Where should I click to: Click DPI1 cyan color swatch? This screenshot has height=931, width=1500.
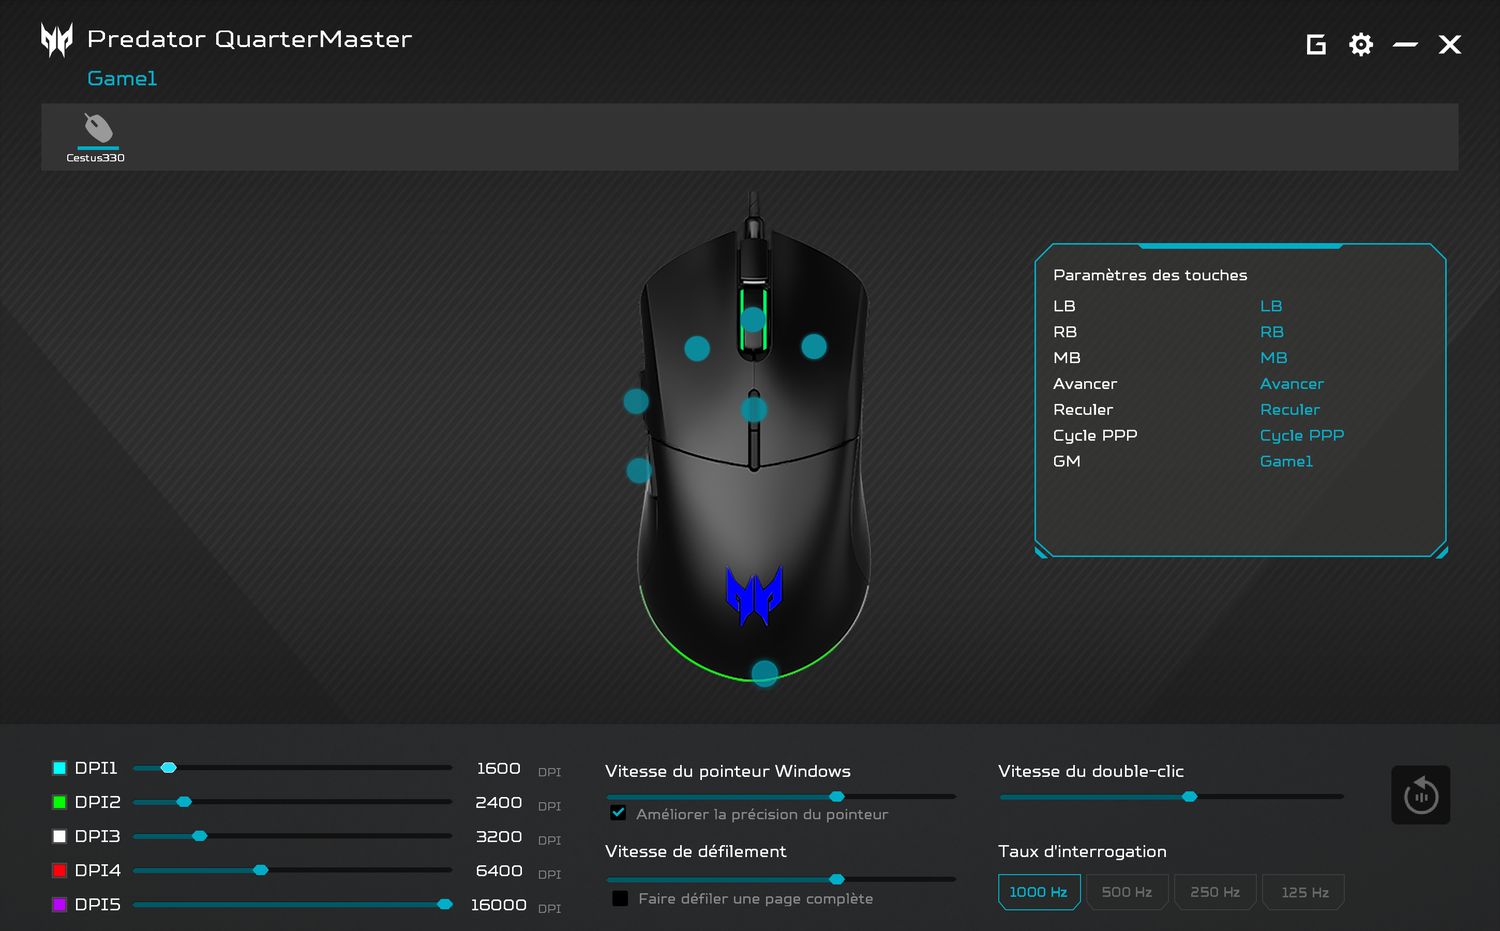tap(59, 768)
